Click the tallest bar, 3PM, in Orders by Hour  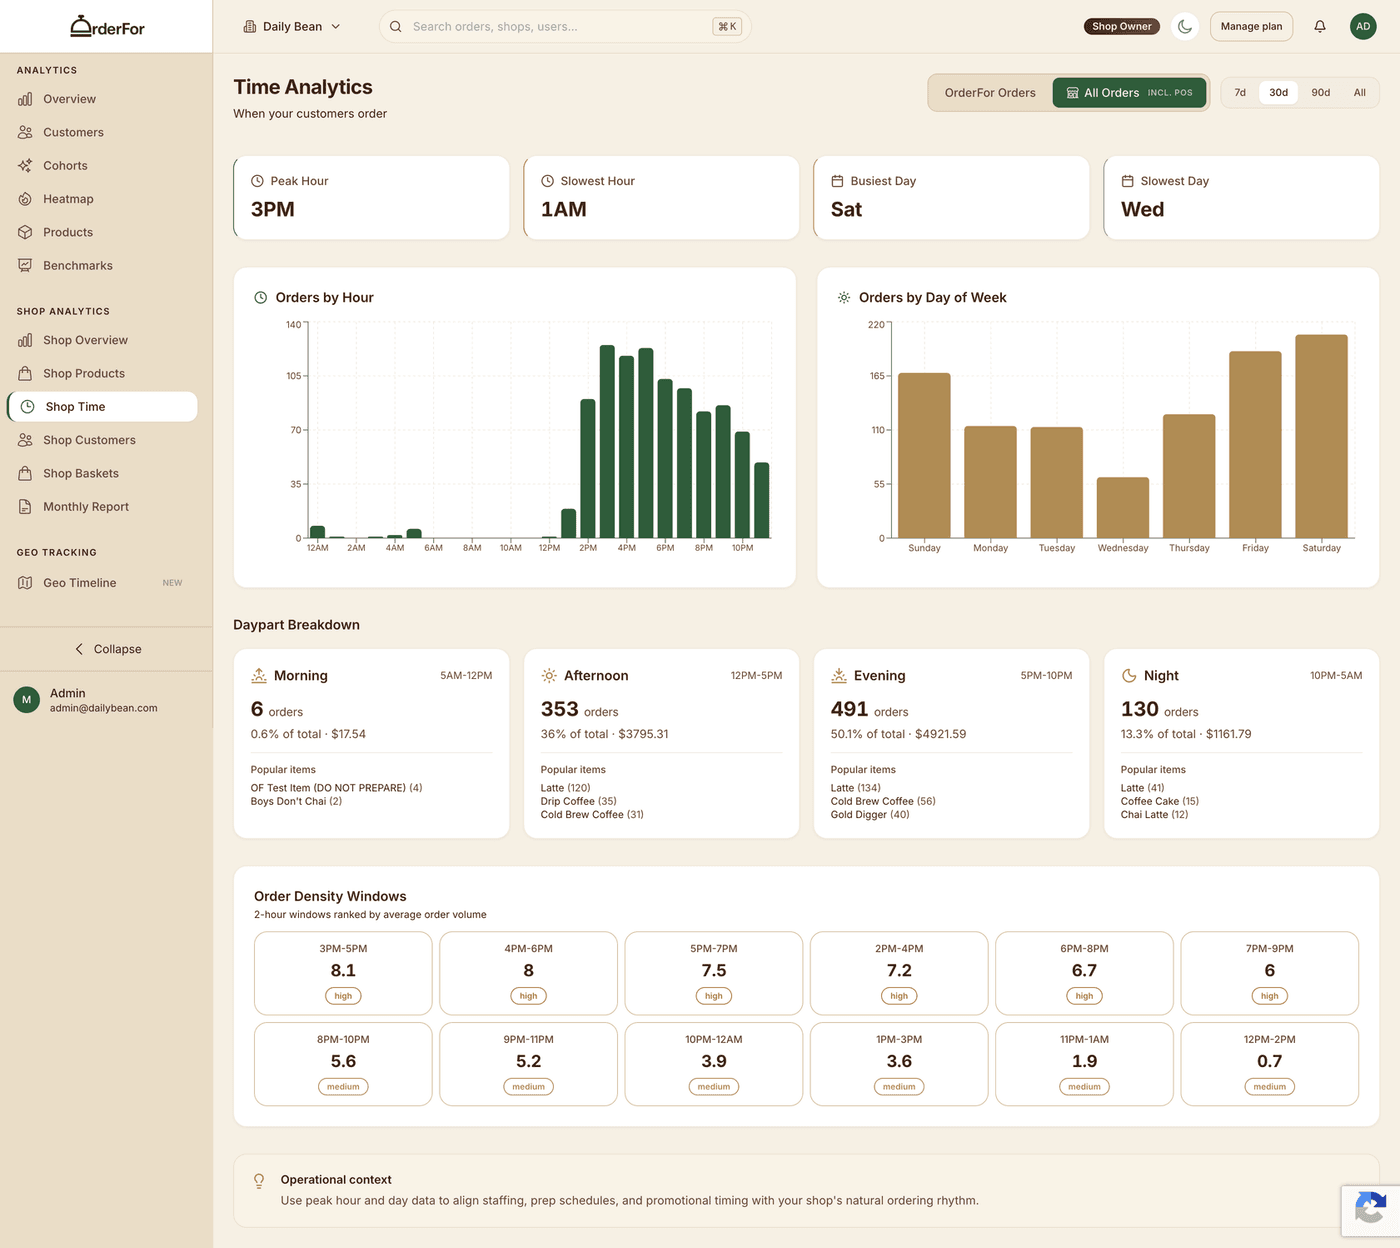607,442
